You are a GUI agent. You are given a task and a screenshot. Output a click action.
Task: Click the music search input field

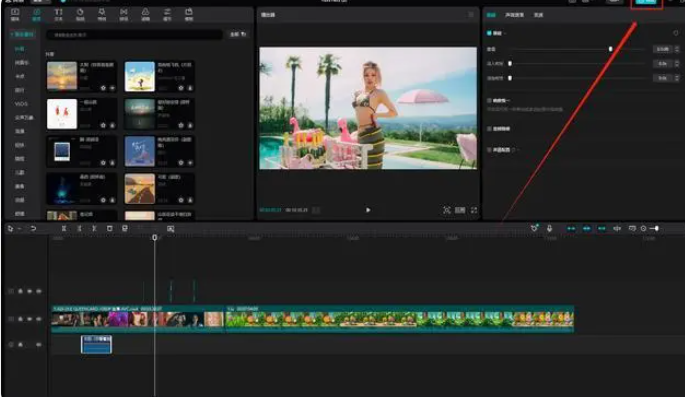coord(135,35)
